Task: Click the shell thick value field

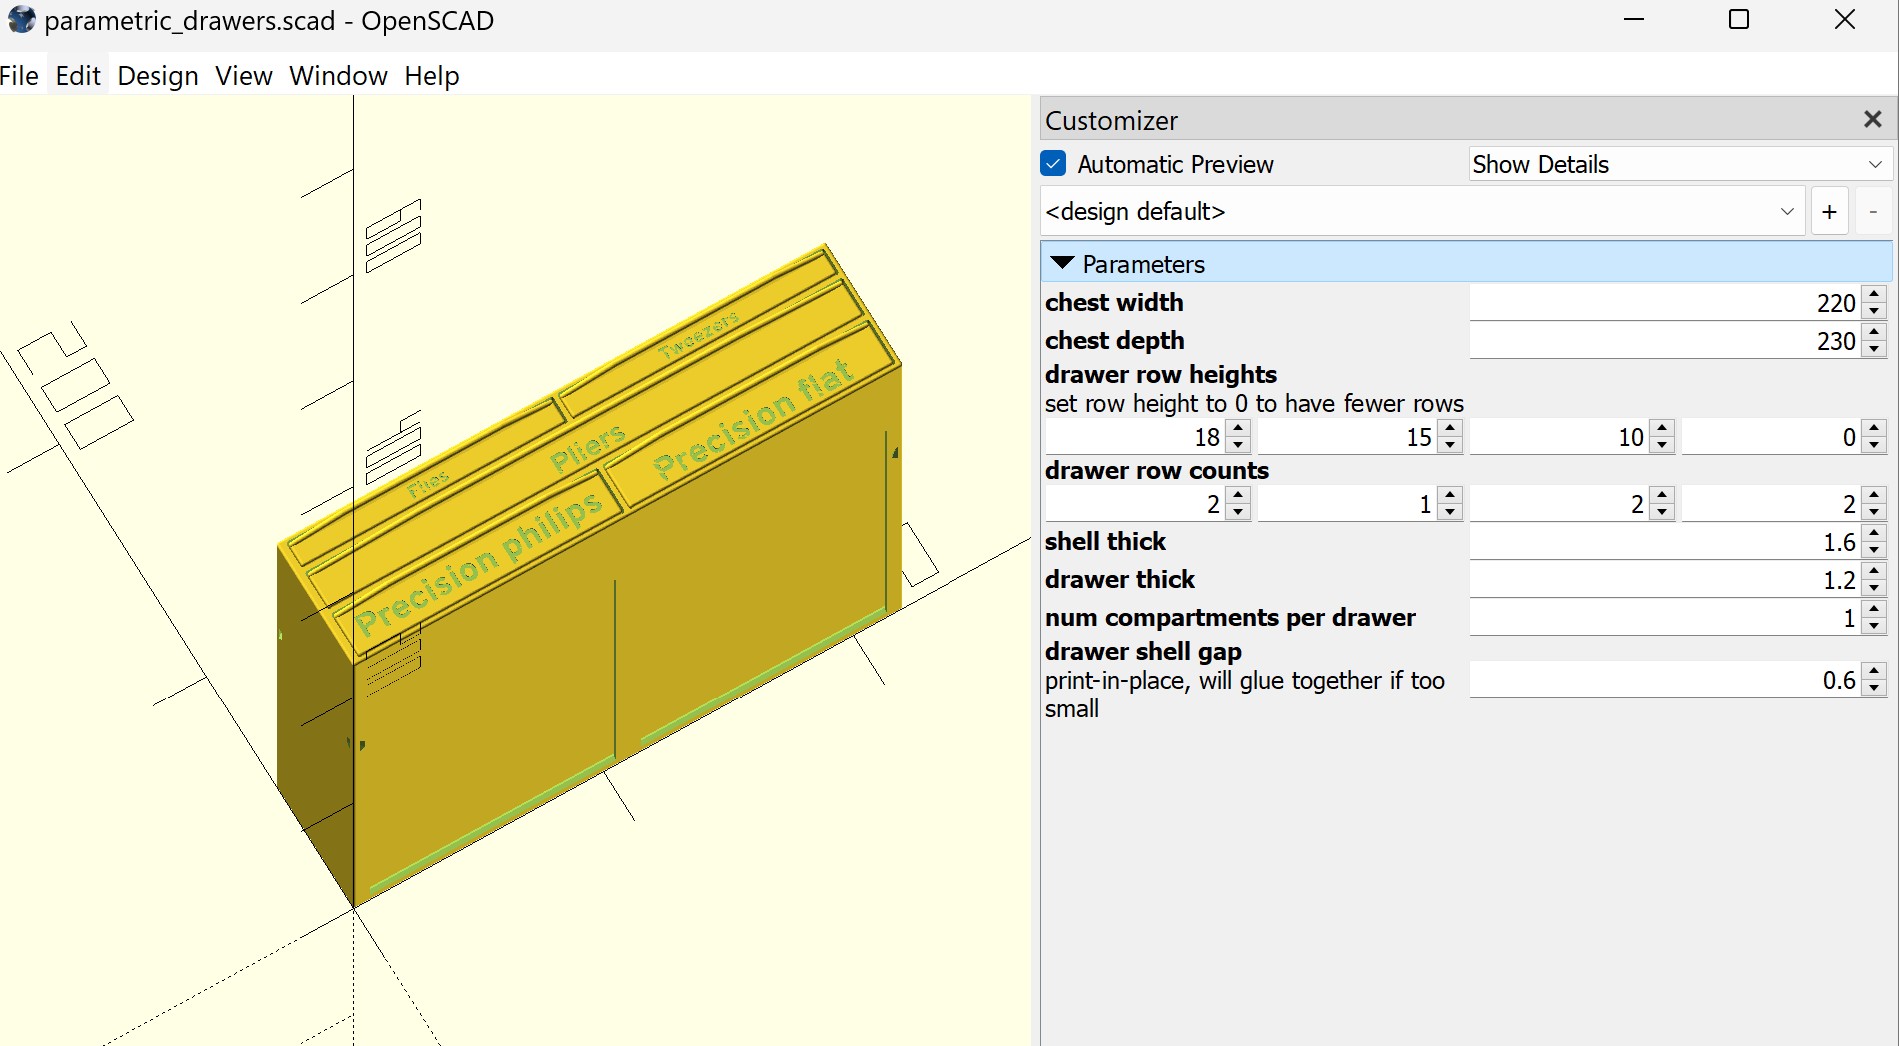Action: click(x=1665, y=542)
